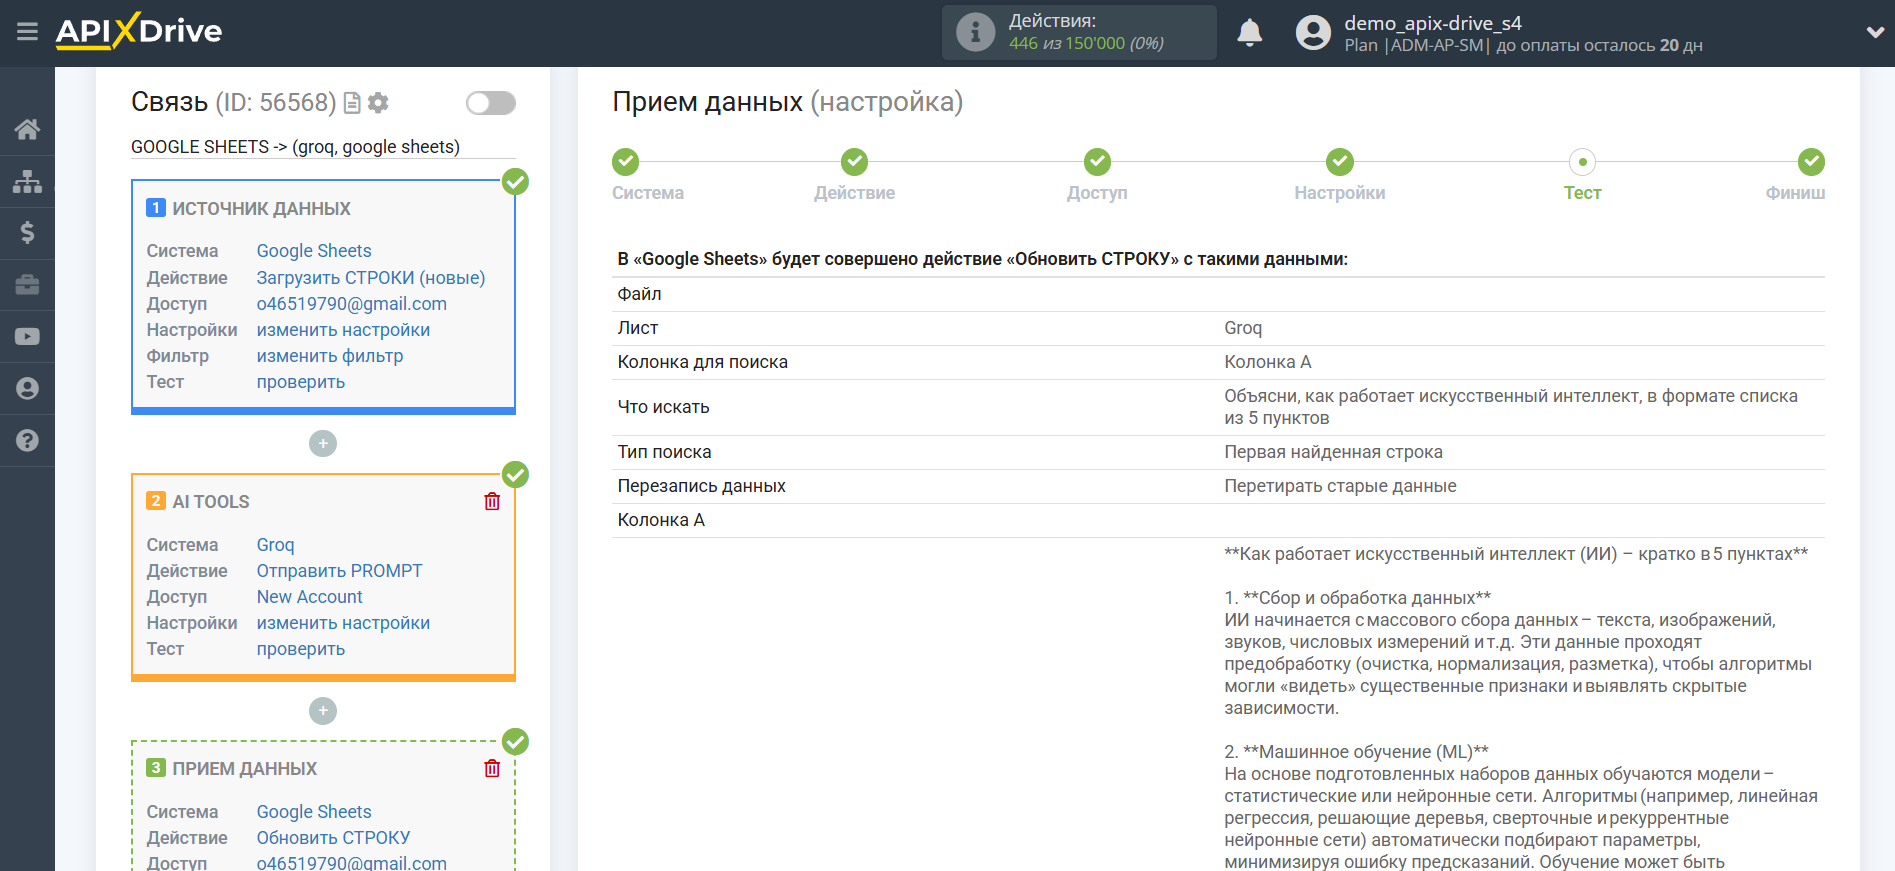Expand the account dropdown chevron

[x=1875, y=32]
